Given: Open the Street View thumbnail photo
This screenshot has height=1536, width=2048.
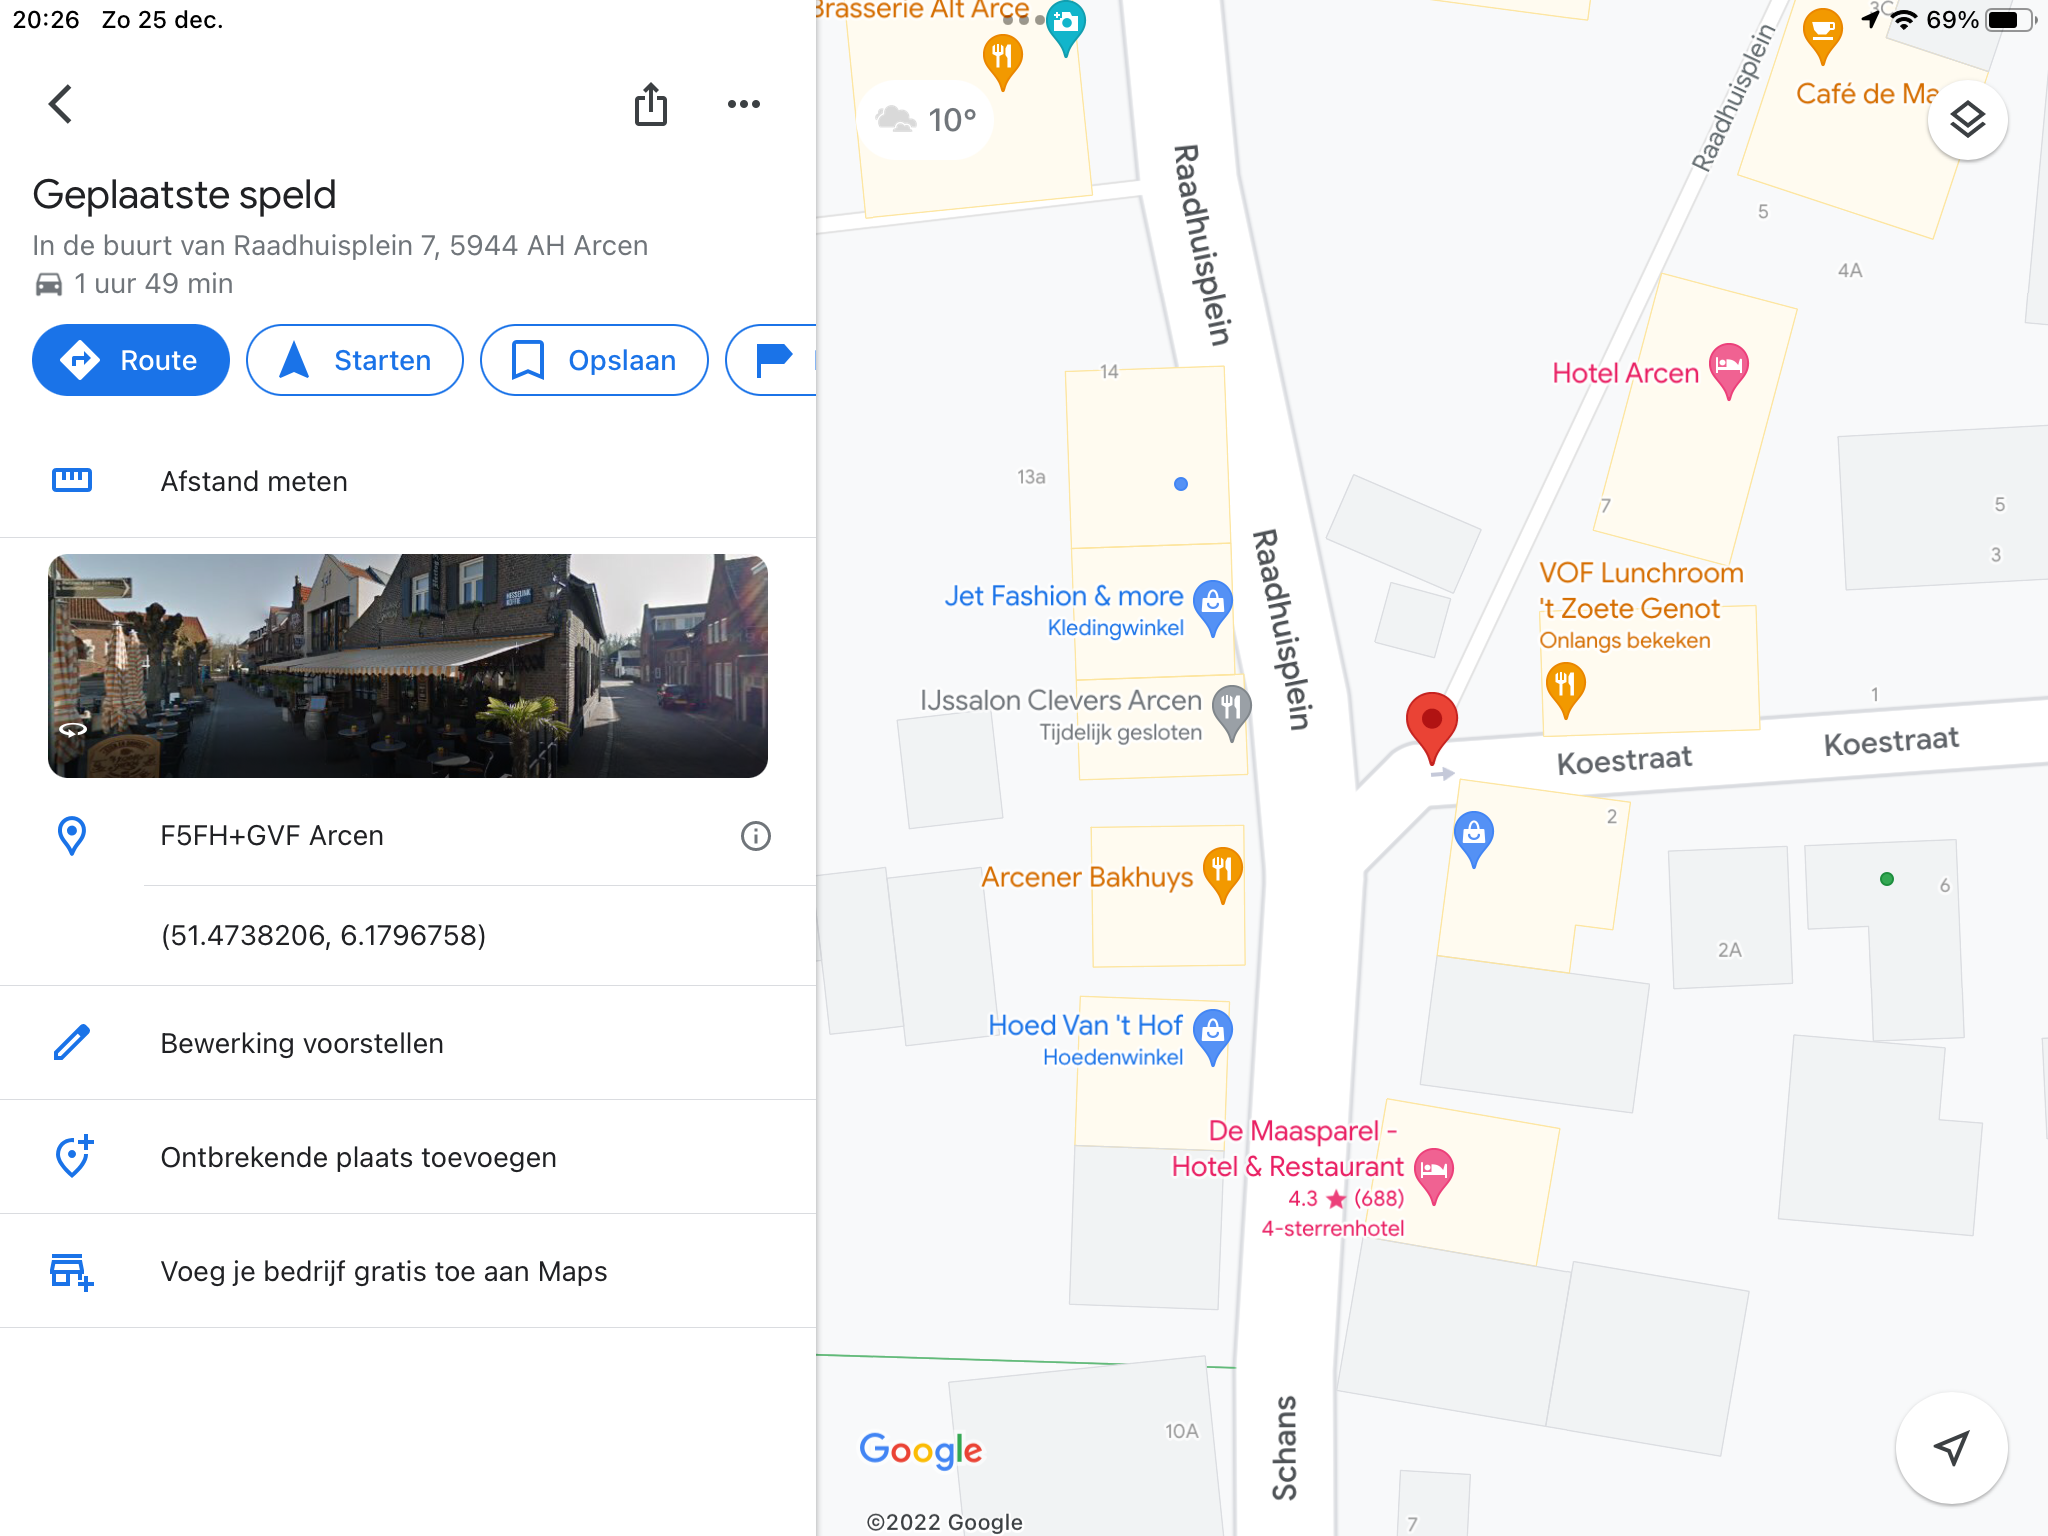Looking at the screenshot, I should coord(408,666).
